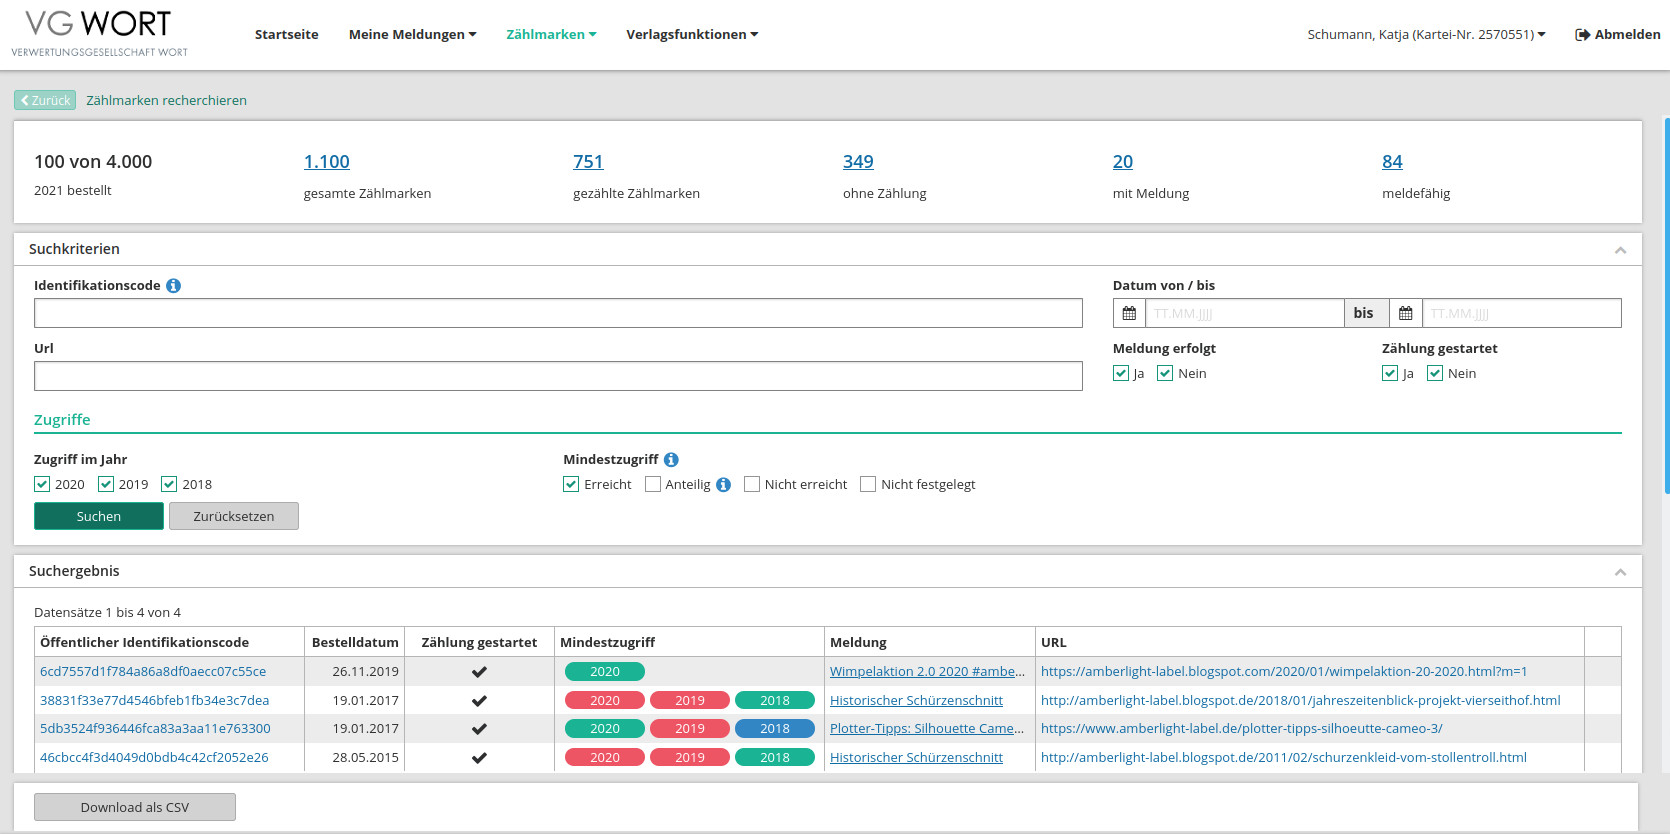This screenshot has width=1670, height=834.
Task: Uncheck the 2018 Zugriff im Jahr checkbox
Action: coord(169,484)
